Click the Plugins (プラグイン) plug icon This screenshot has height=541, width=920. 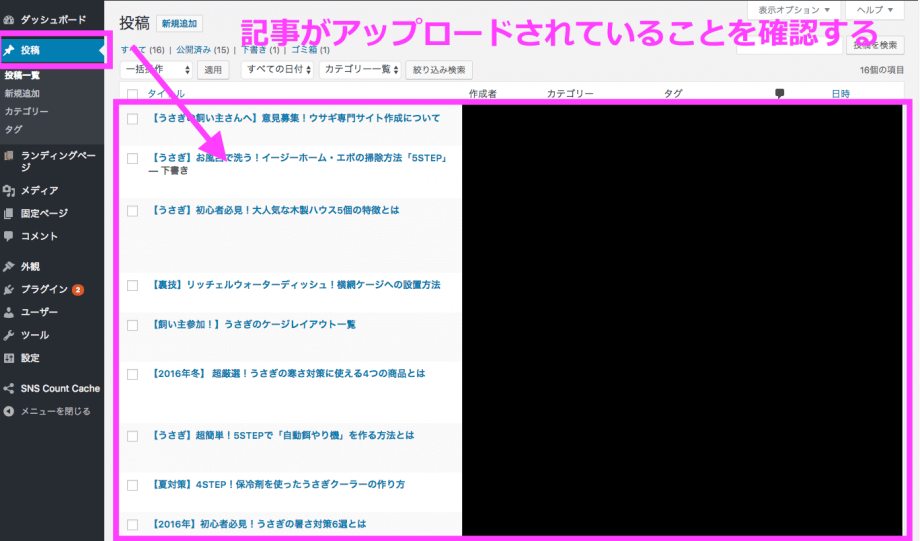click(9, 289)
